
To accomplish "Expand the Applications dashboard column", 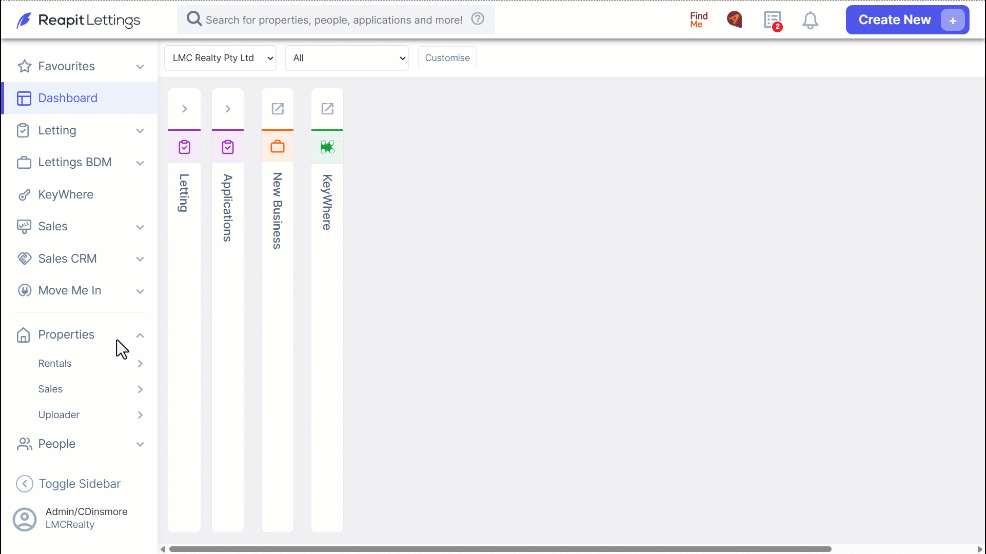I will coord(228,109).
